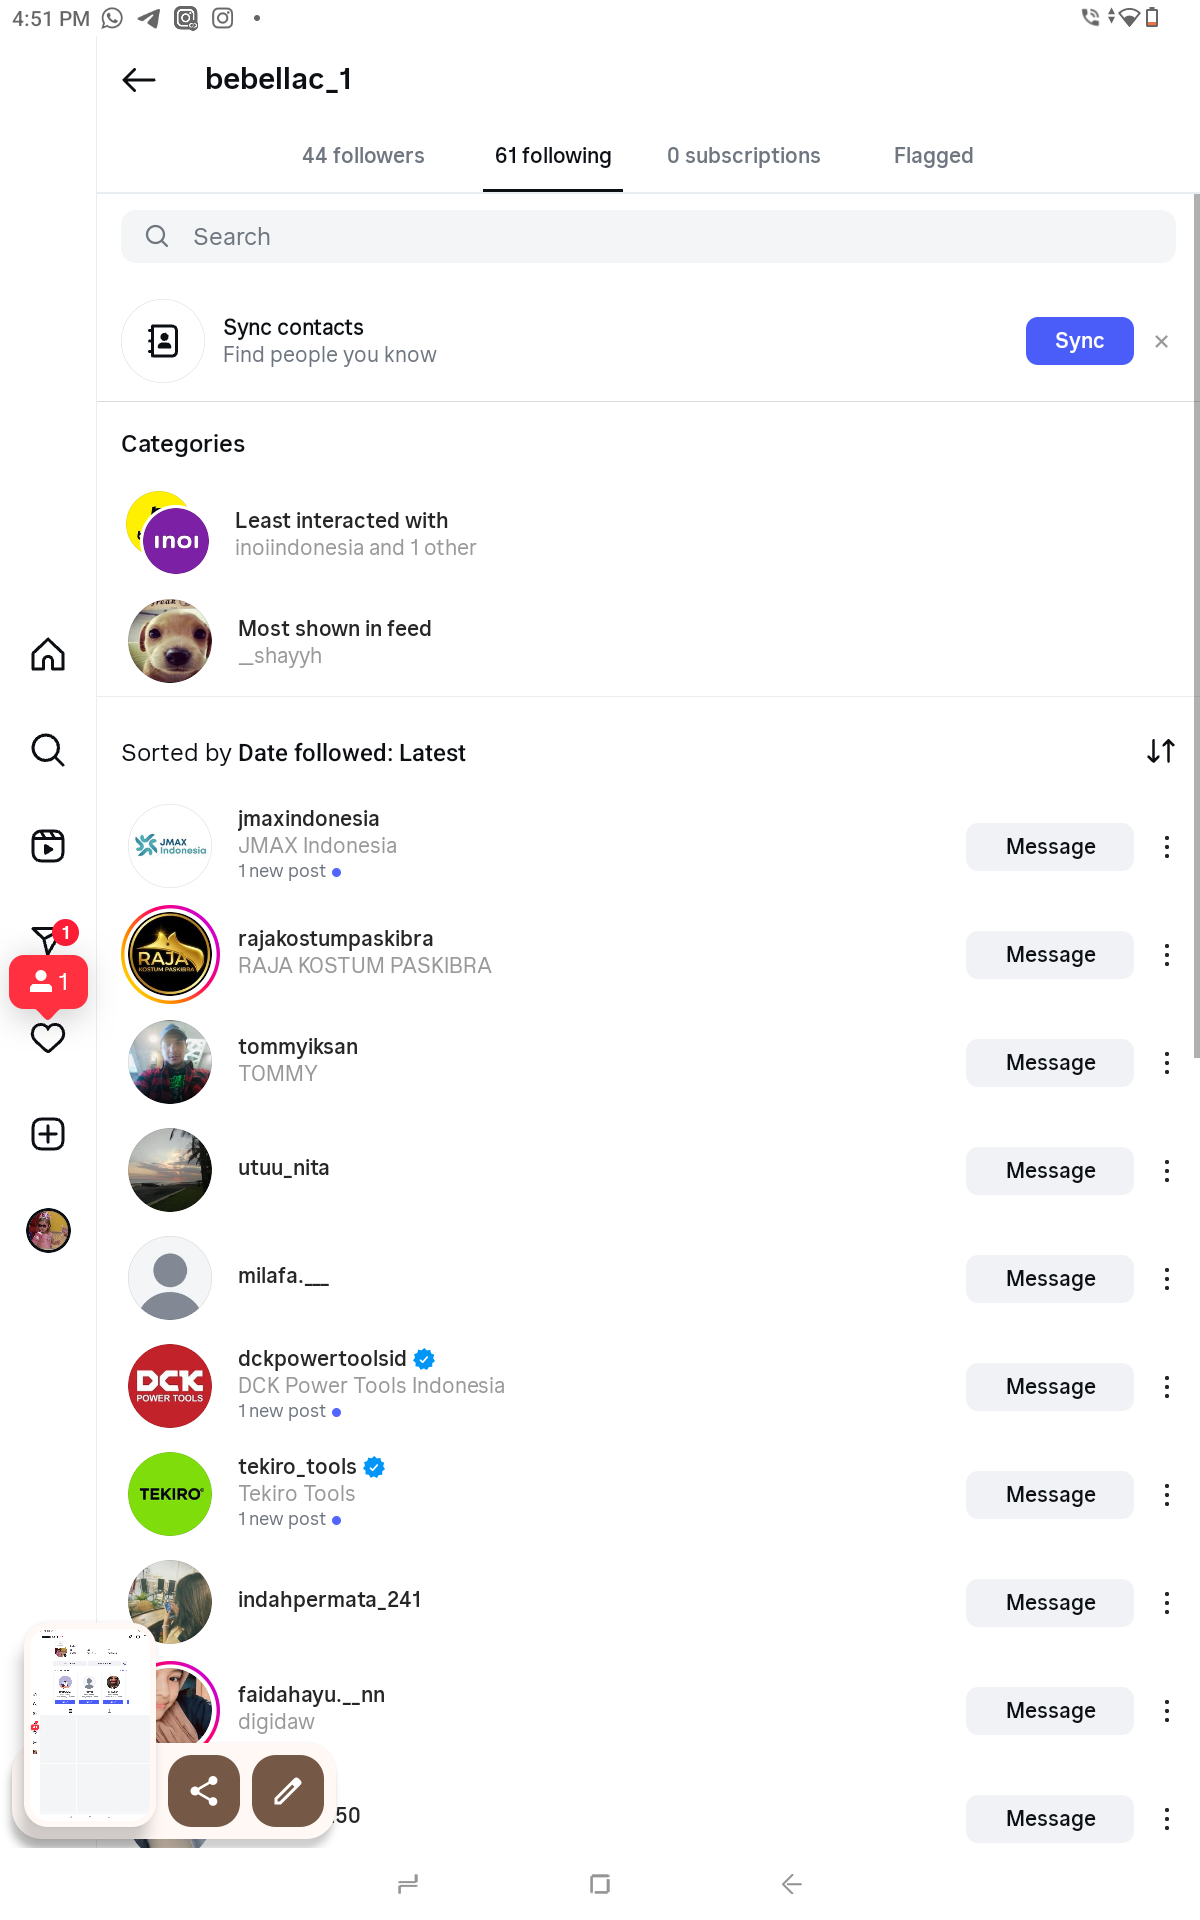Edit the screenshot with pencil icon
1200x1920 pixels.
coord(288,1791)
